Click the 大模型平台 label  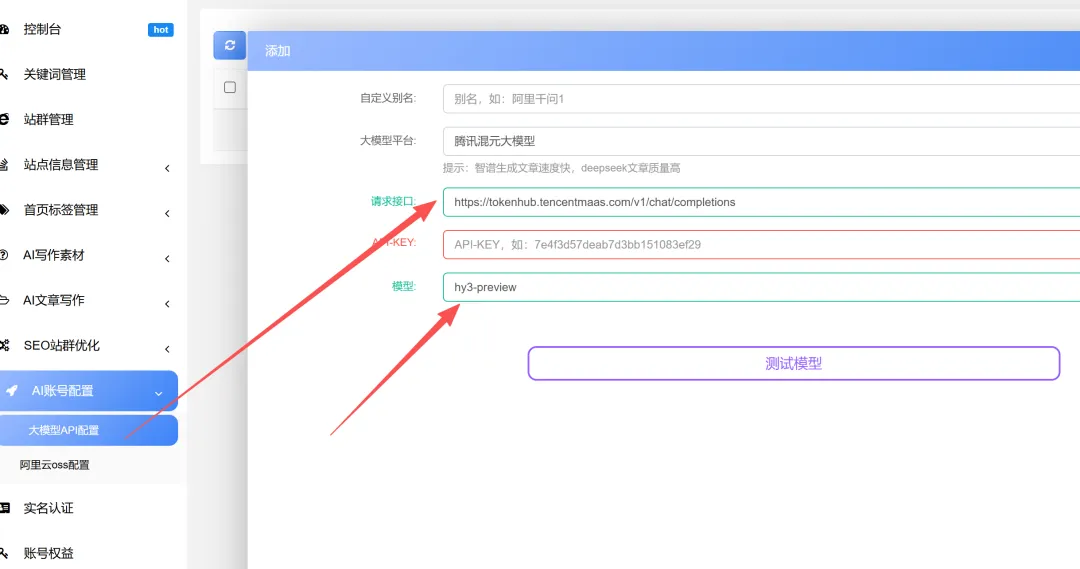(388, 141)
